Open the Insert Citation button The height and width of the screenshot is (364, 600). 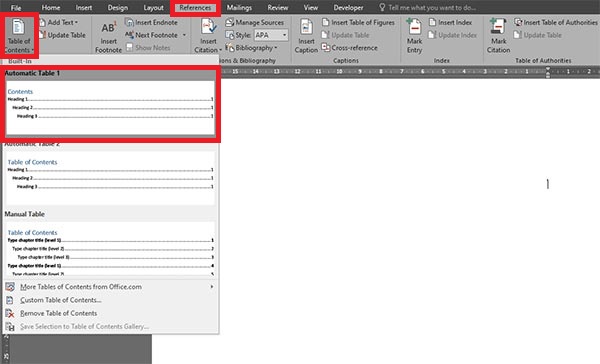(x=208, y=35)
